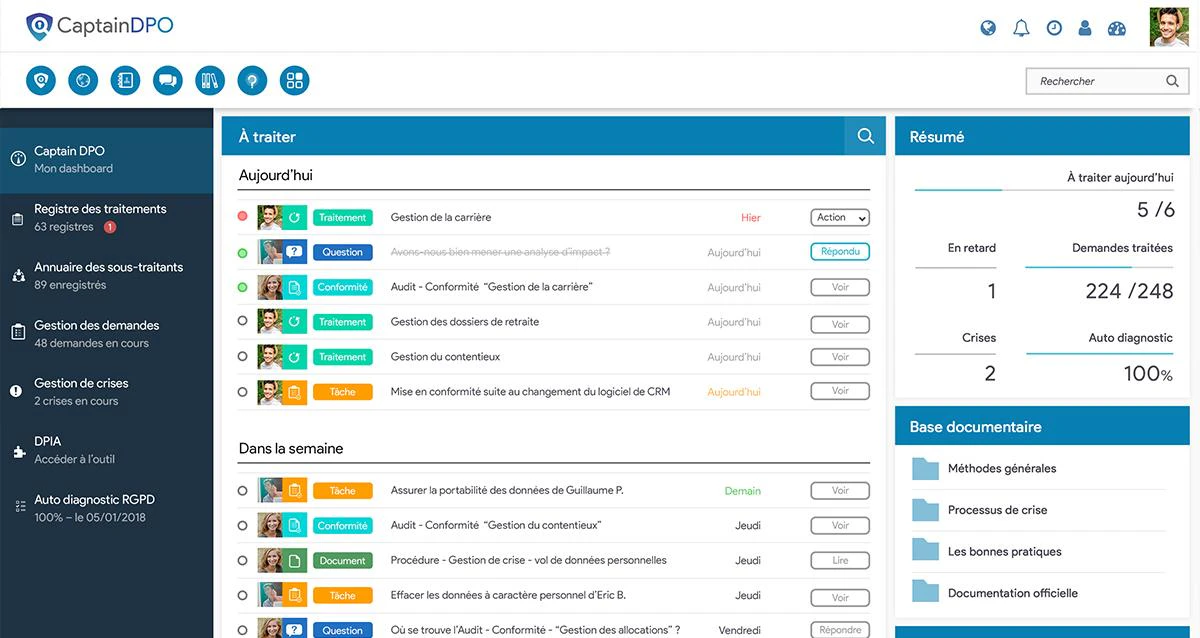This screenshot has height=638, width=1200.
Task: Open the search icon in À traiter header
Action: [x=866, y=136]
